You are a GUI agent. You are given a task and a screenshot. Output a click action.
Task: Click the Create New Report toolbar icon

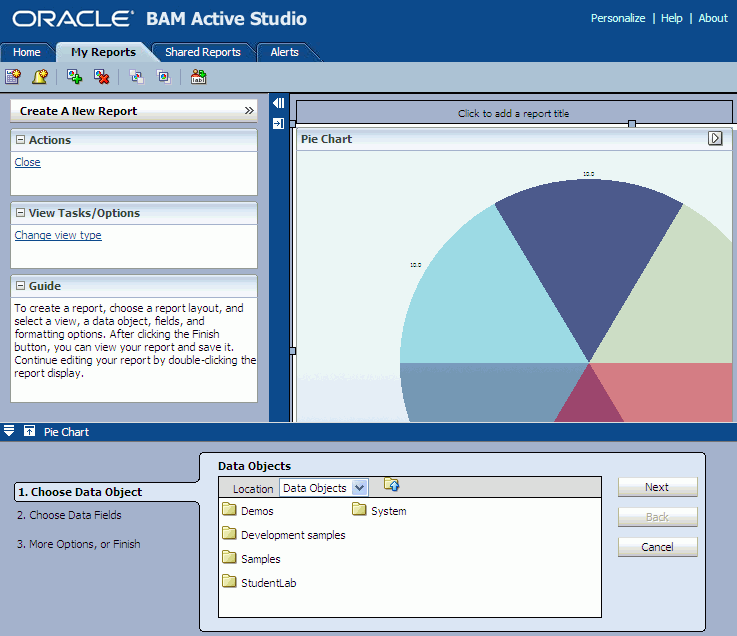pos(13,76)
